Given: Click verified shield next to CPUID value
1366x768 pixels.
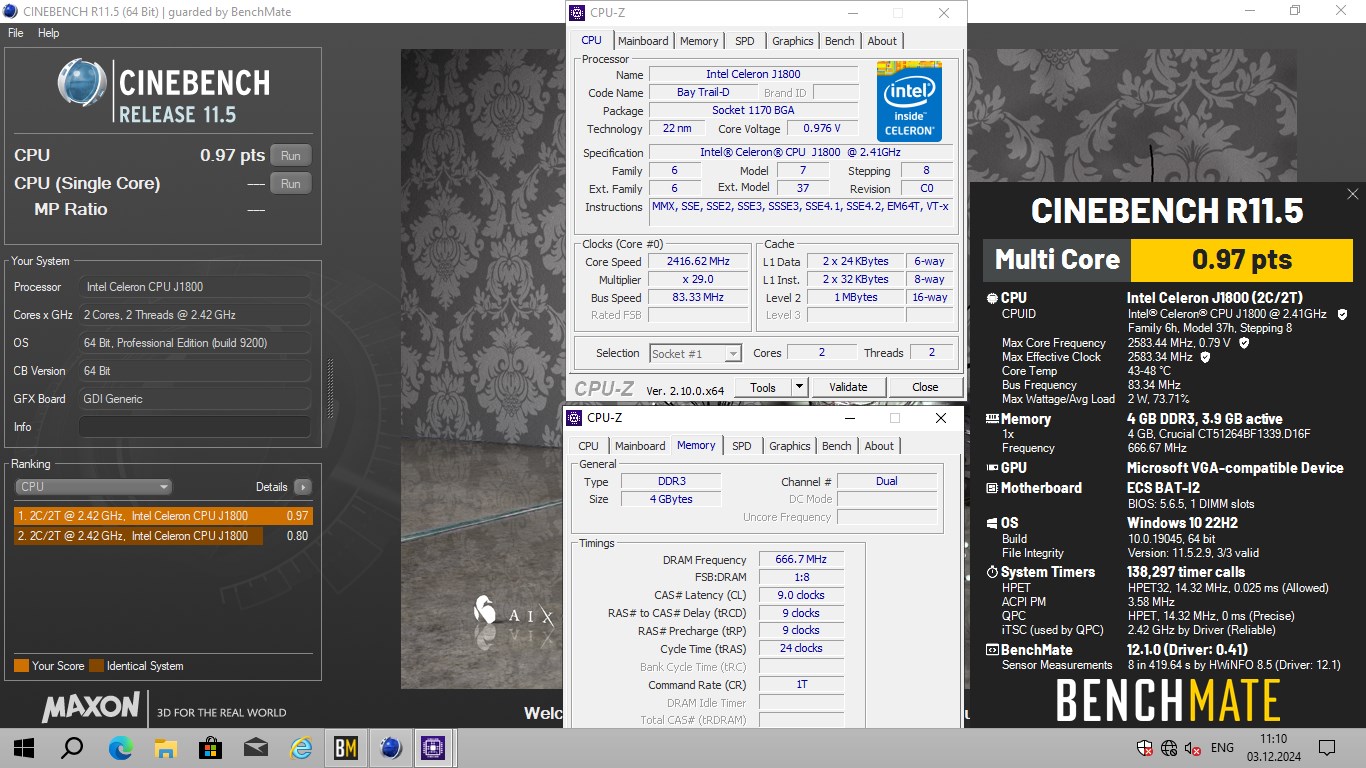Looking at the screenshot, I should tap(1342, 314).
